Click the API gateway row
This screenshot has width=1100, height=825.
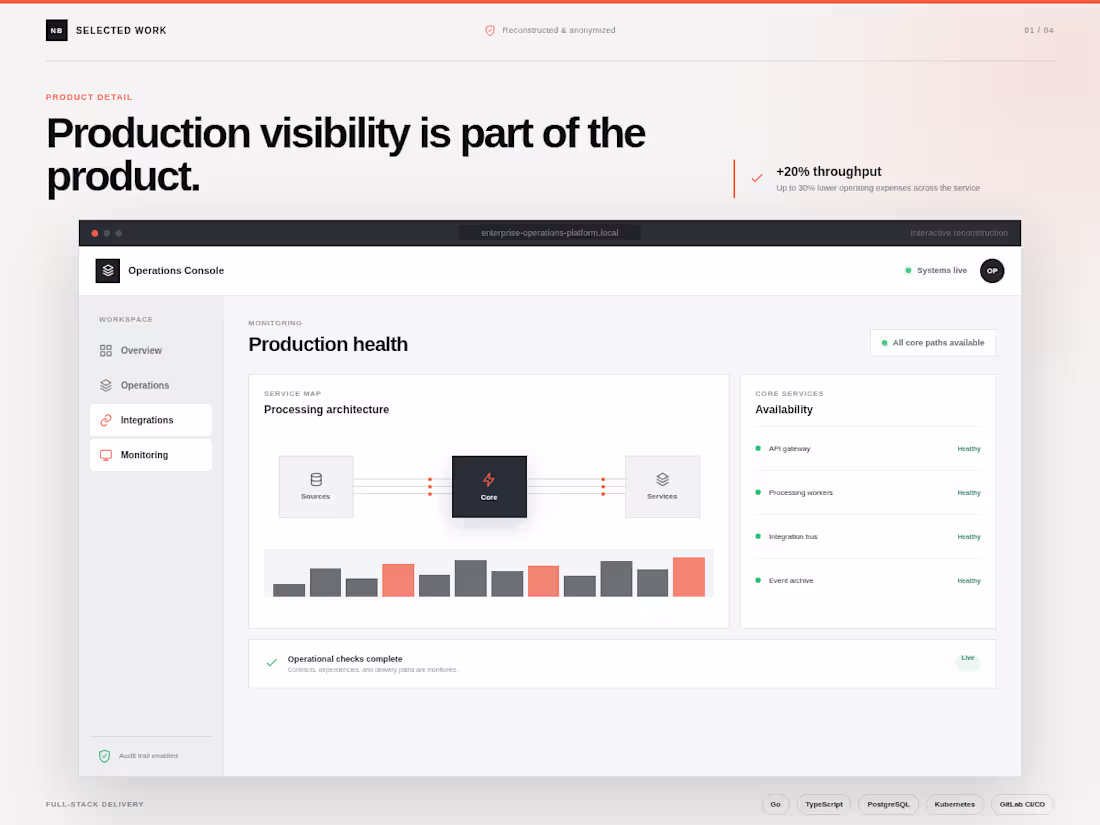tap(868, 449)
